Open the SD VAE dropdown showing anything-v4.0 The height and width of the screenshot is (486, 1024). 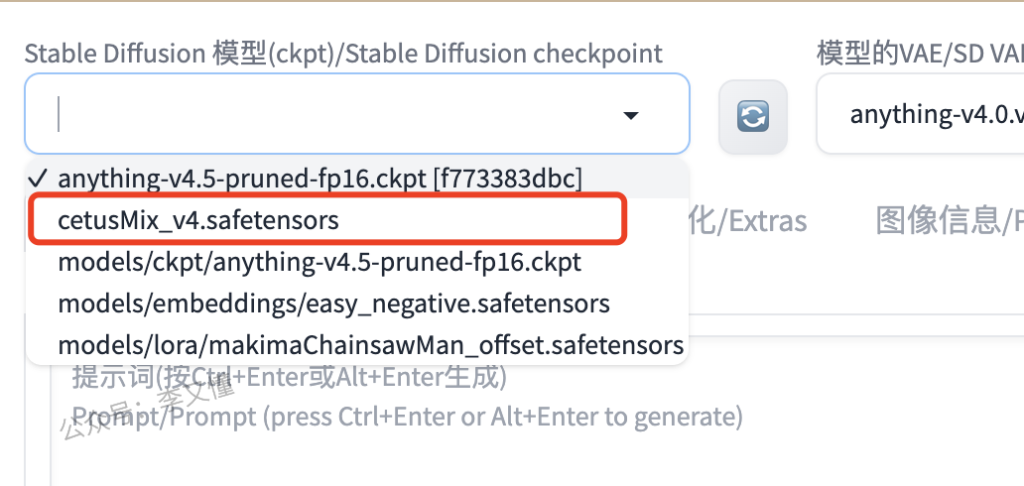920,116
